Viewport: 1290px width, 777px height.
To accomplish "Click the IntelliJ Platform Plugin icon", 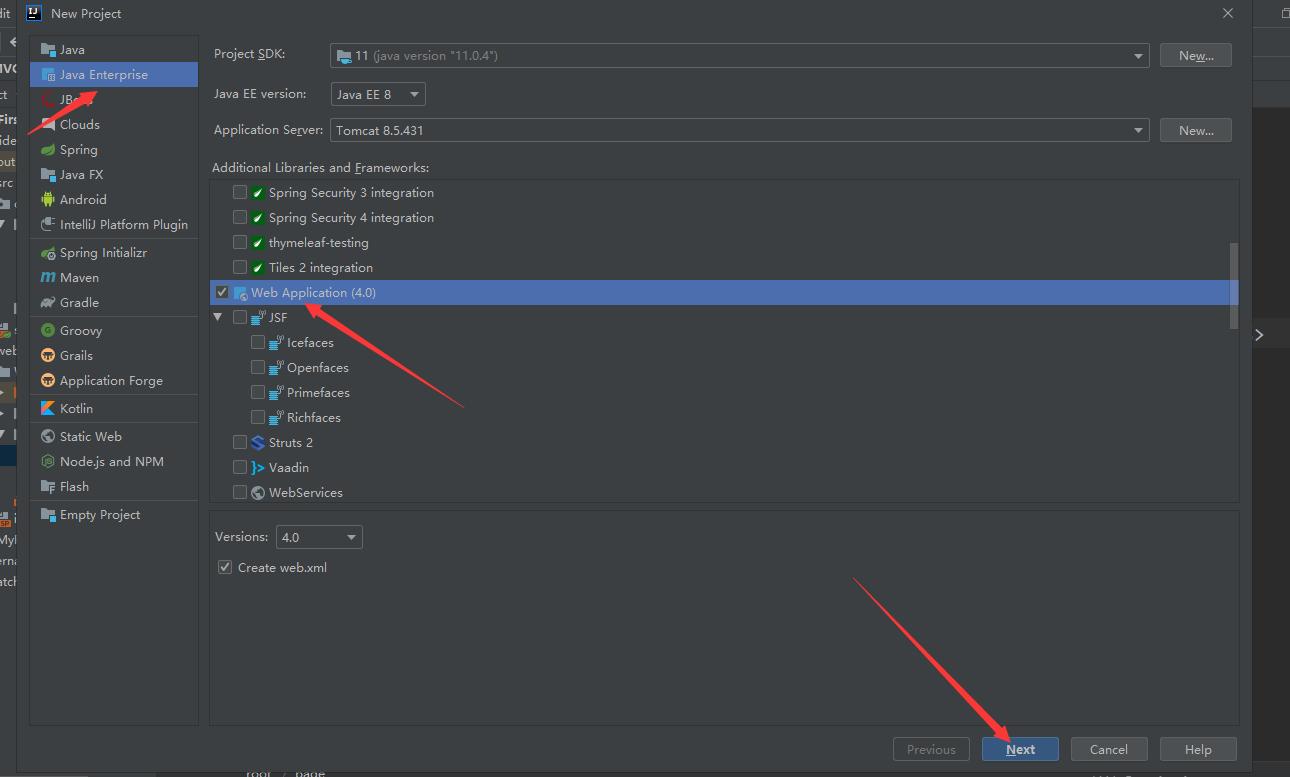I will pyautogui.click(x=48, y=224).
